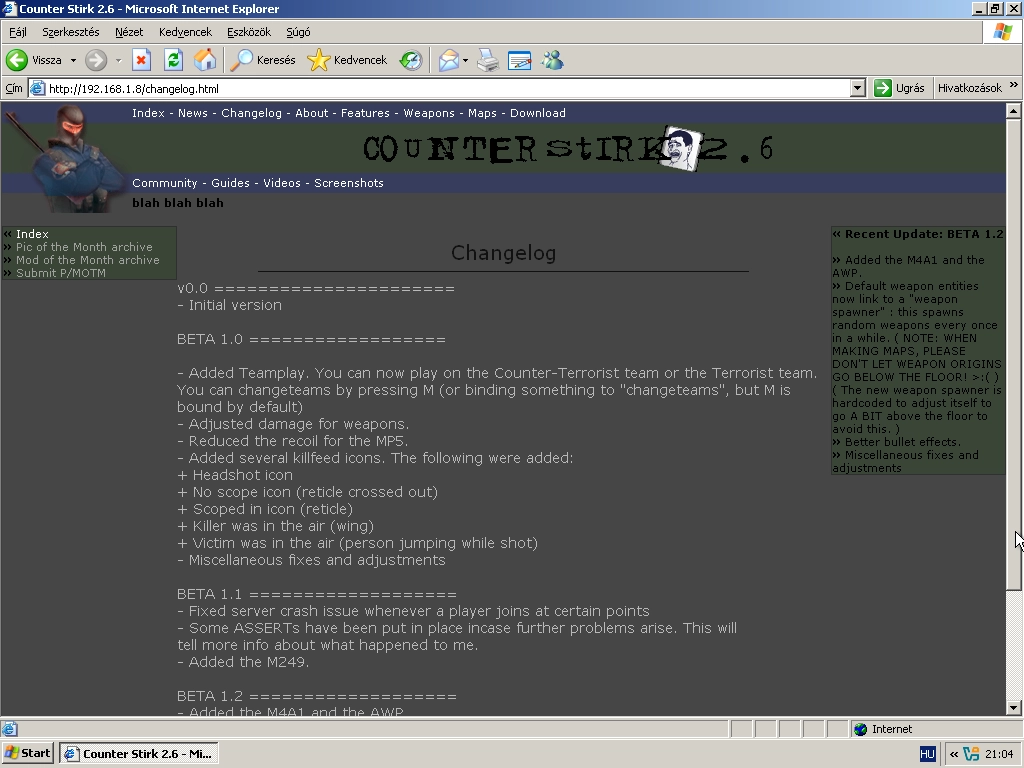Click Submit P/MOTM sidebar link

61,273
